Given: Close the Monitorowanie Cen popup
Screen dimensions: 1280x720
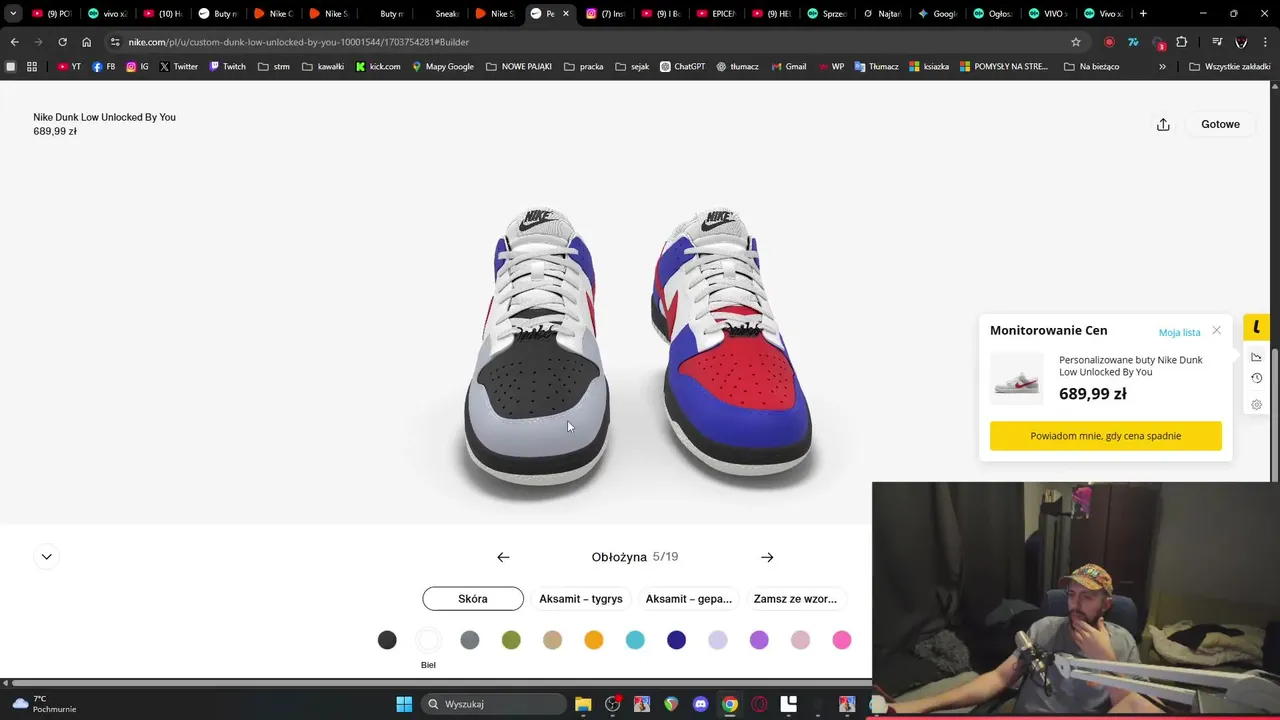Looking at the screenshot, I should (x=1216, y=330).
